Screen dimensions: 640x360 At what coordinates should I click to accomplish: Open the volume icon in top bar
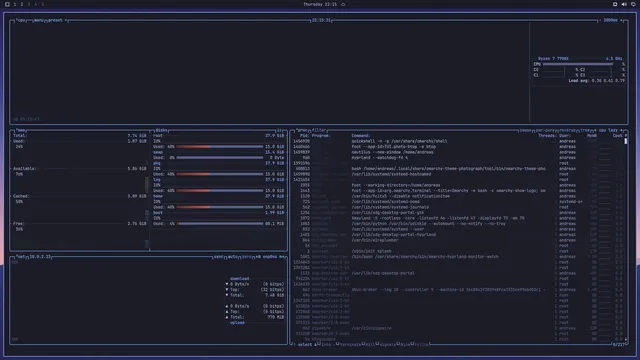pos(624,4)
